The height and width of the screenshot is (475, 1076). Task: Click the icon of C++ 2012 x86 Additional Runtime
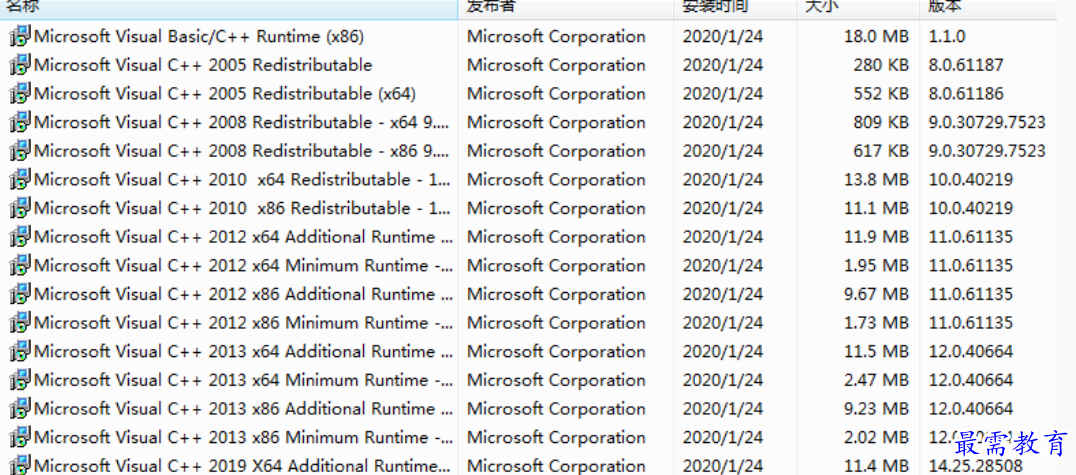20,294
